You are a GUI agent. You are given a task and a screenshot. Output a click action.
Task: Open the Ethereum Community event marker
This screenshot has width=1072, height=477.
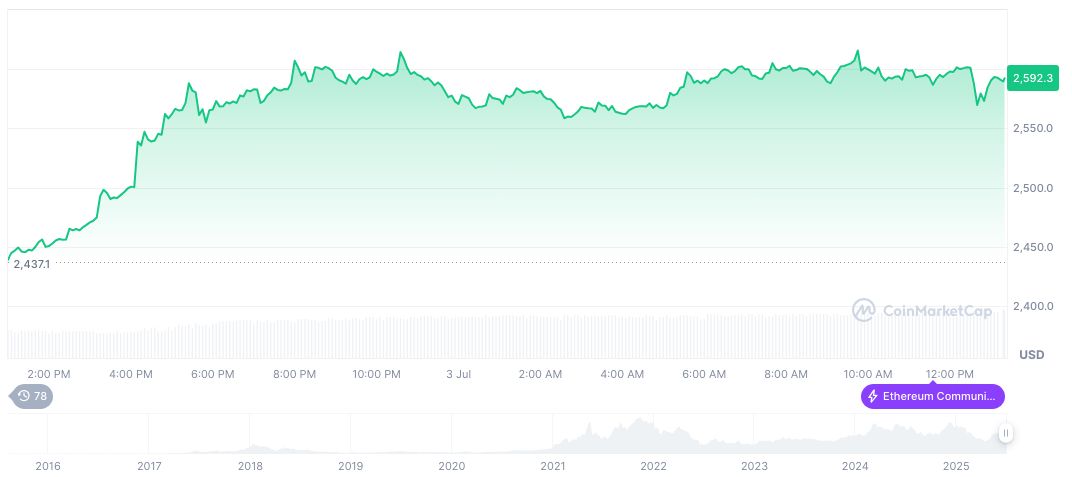tap(933, 396)
